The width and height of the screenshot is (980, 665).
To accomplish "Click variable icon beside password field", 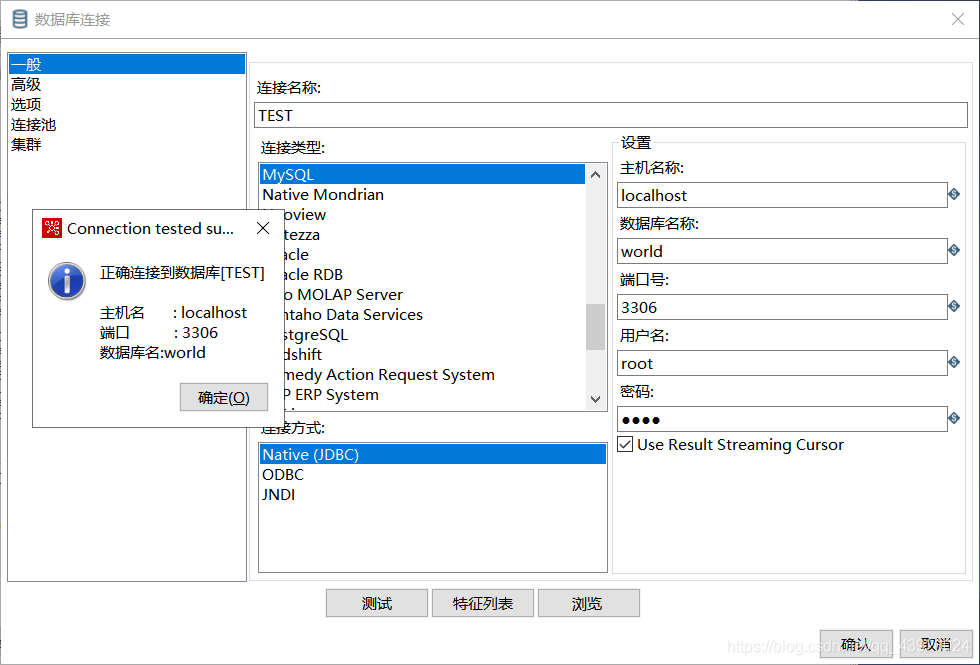I will click(954, 418).
